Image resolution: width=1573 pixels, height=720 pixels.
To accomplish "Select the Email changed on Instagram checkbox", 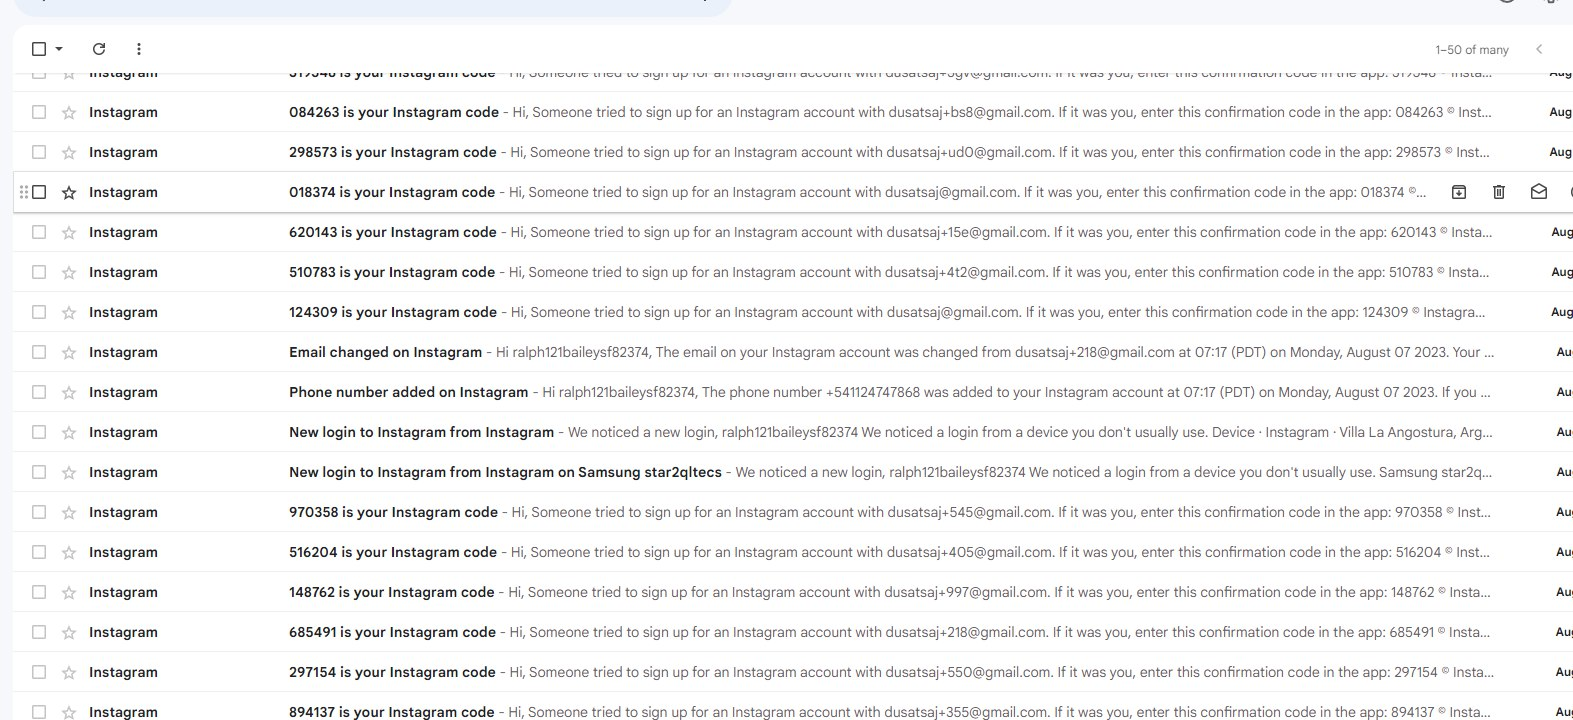I will [39, 352].
